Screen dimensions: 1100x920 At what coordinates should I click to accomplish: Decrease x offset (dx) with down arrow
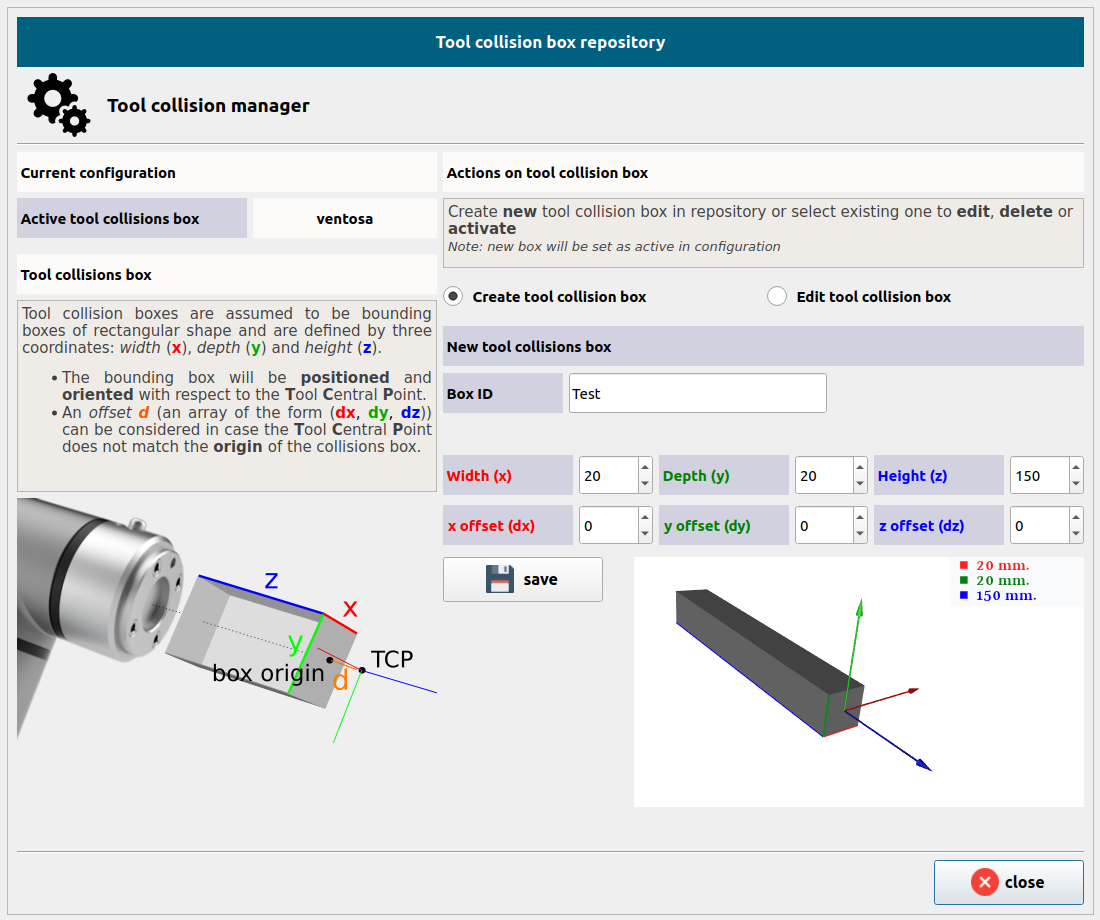tap(645, 534)
